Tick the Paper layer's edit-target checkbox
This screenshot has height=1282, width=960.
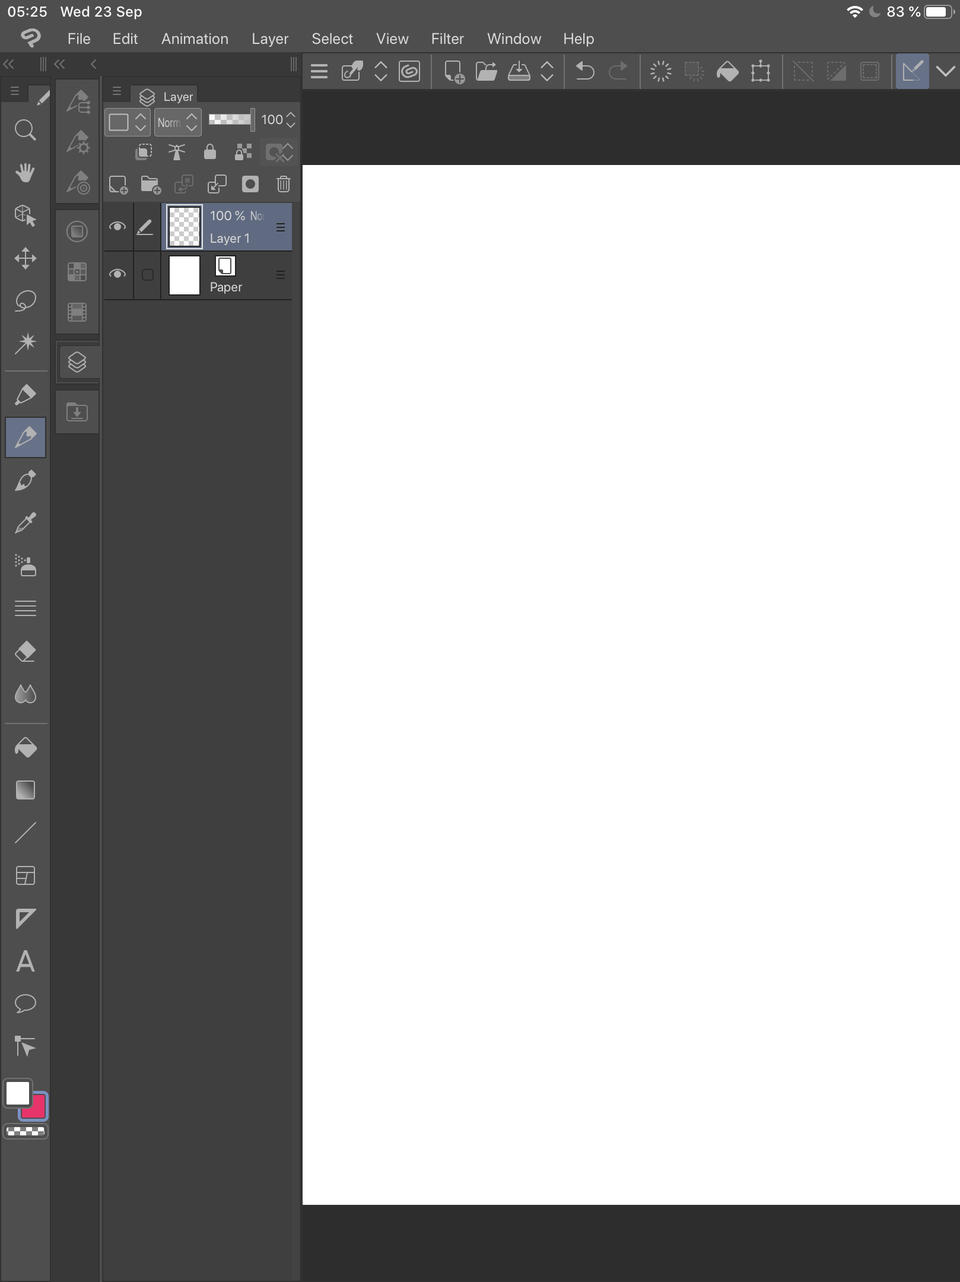pyautogui.click(x=147, y=275)
